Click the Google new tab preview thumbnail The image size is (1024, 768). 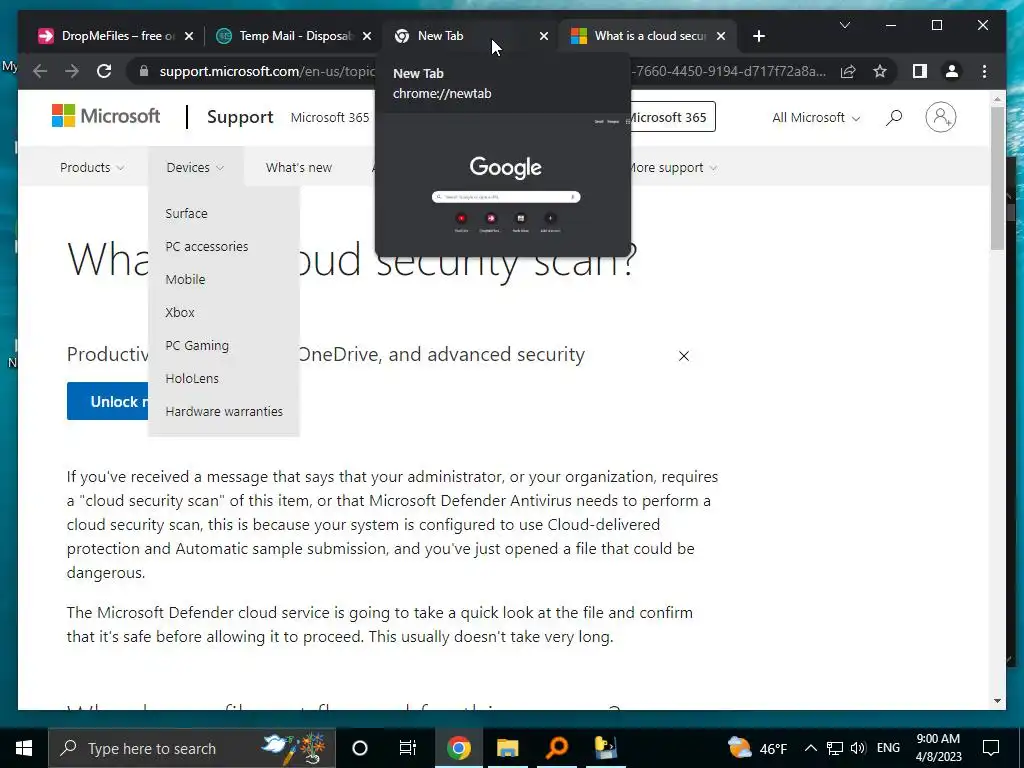click(x=503, y=185)
